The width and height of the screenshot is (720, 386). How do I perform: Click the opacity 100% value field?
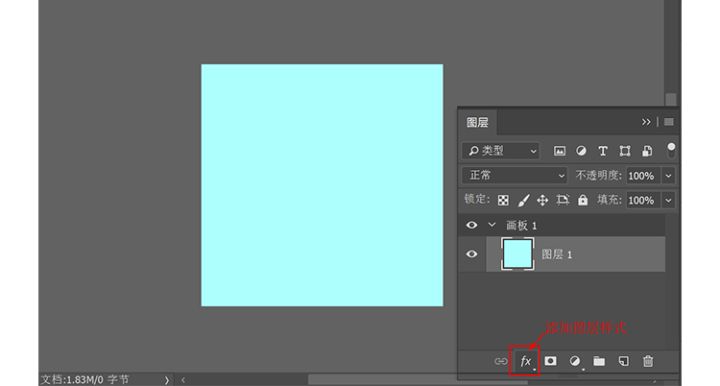click(x=643, y=176)
